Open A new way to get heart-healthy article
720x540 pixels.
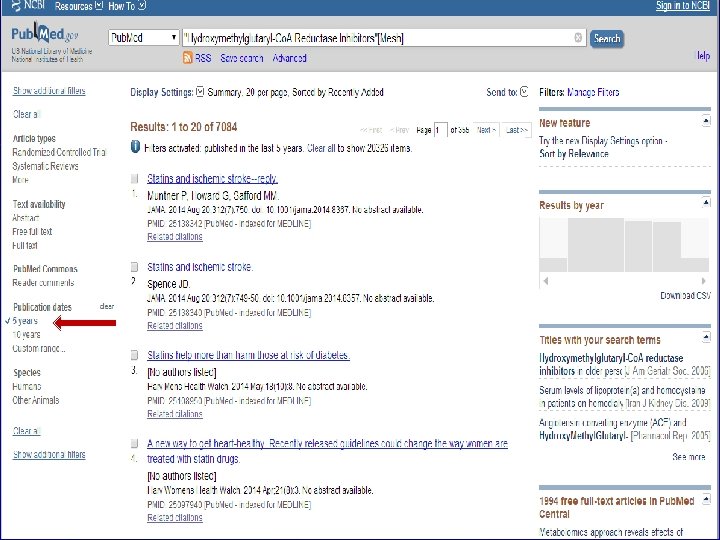click(327, 451)
